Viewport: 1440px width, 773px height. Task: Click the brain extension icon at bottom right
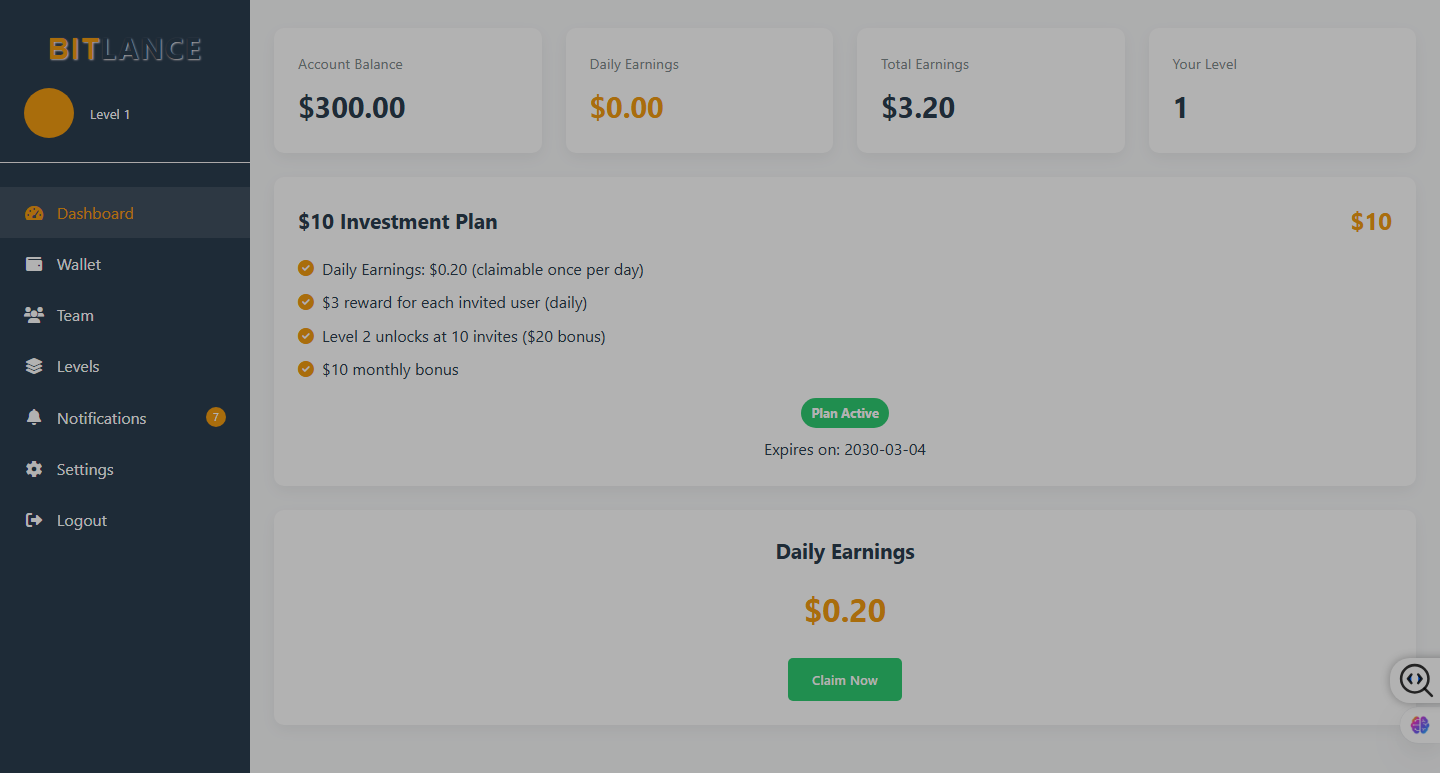1420,725
